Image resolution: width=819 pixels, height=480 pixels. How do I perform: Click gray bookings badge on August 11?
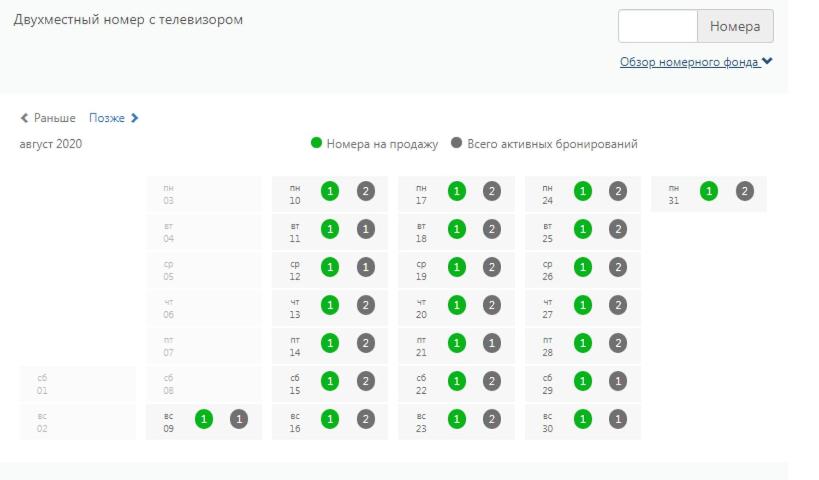click(366, 229)
